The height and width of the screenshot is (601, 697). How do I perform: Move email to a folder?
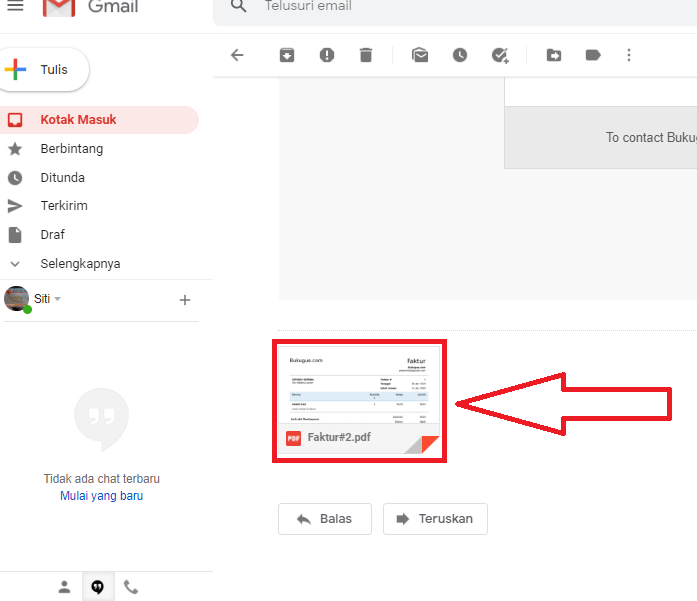554,55
